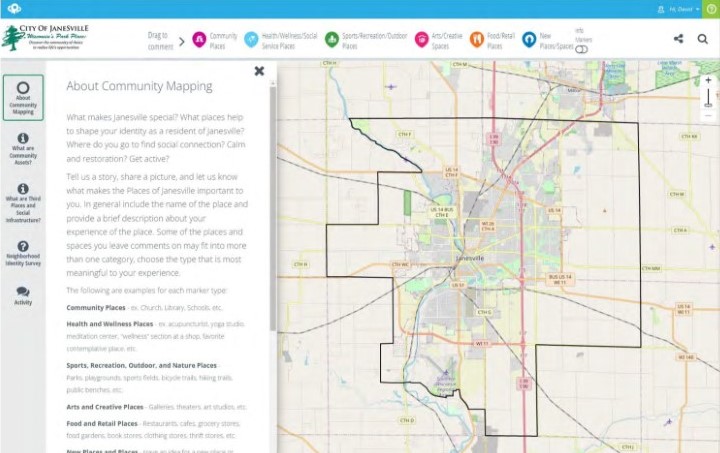Select the blue New Places/Spaces marker
Screen dimensions: 720x453
pos(529,40)
